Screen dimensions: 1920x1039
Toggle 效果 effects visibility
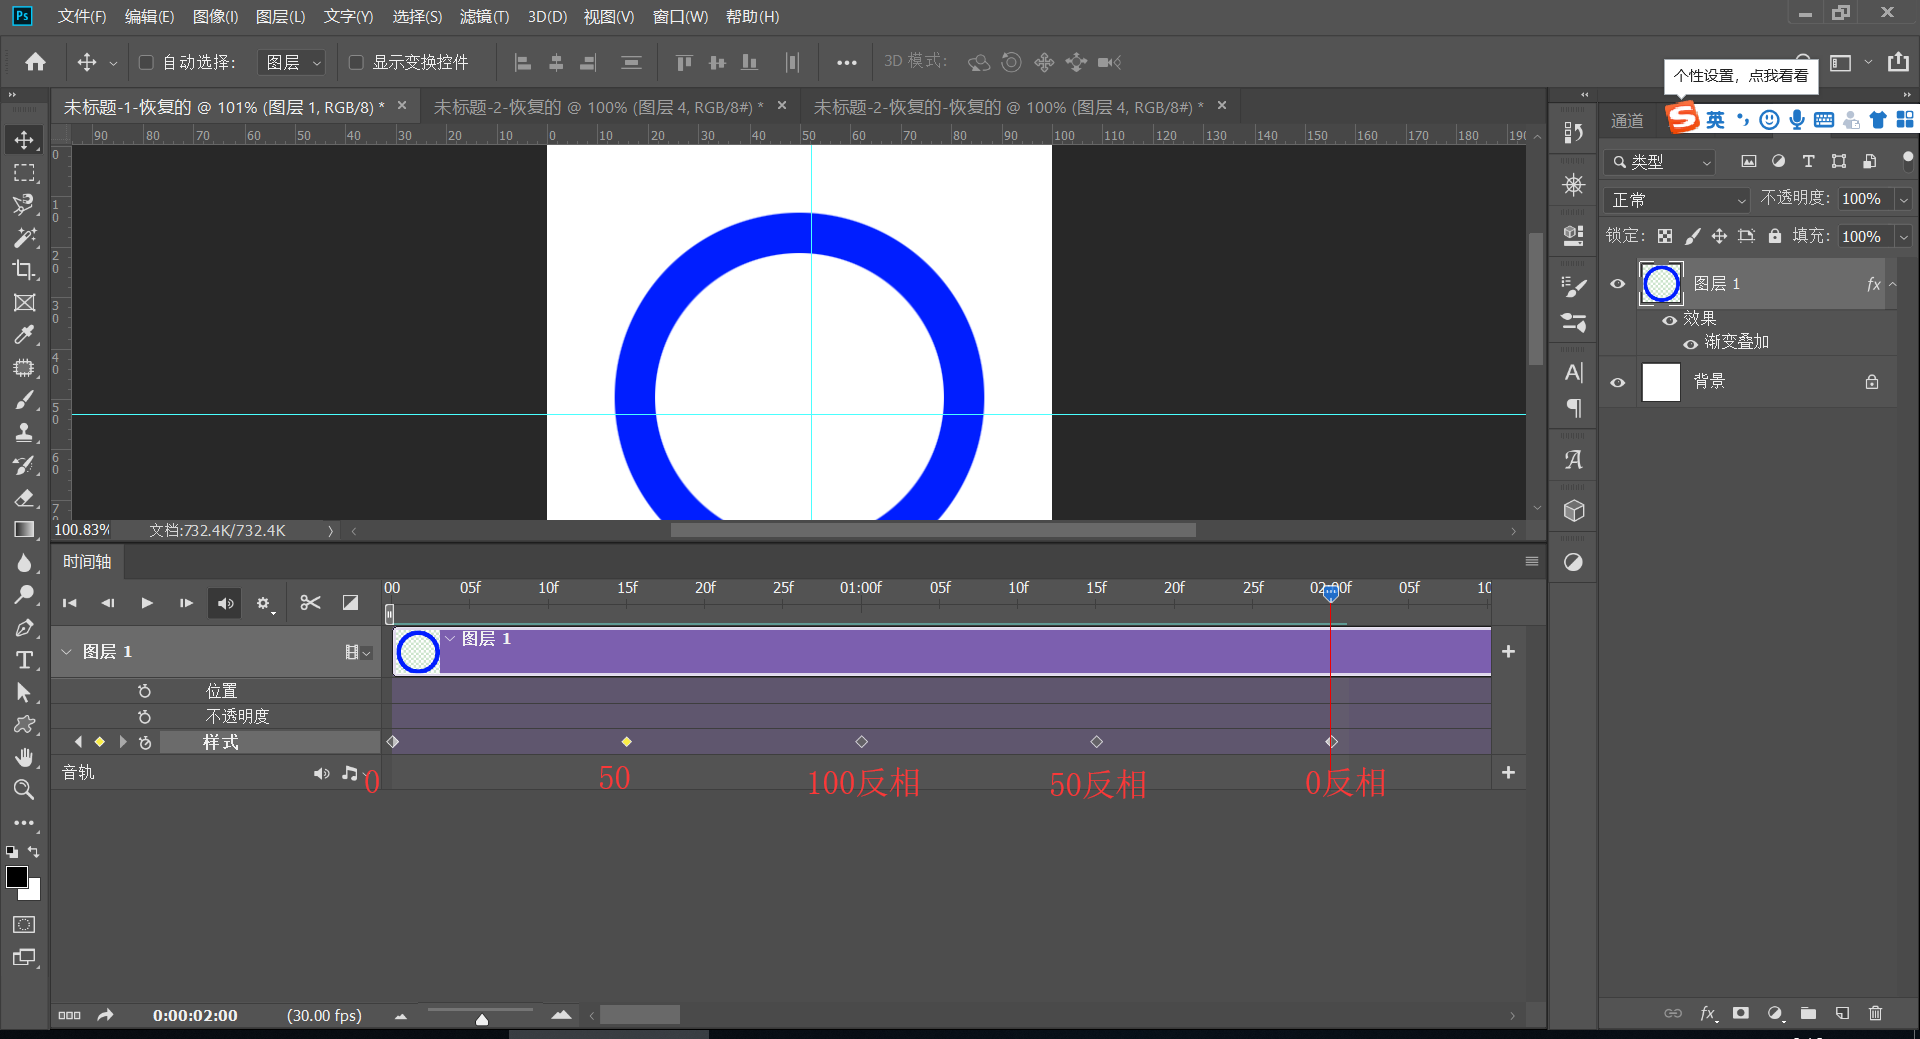1669,320
